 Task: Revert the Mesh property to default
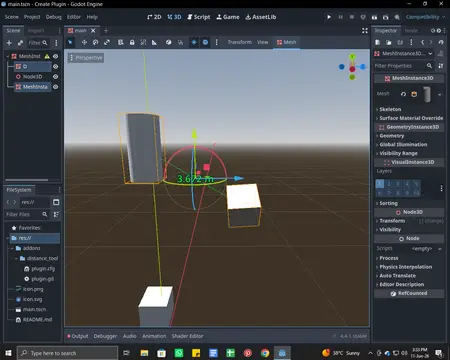(403, 94)
